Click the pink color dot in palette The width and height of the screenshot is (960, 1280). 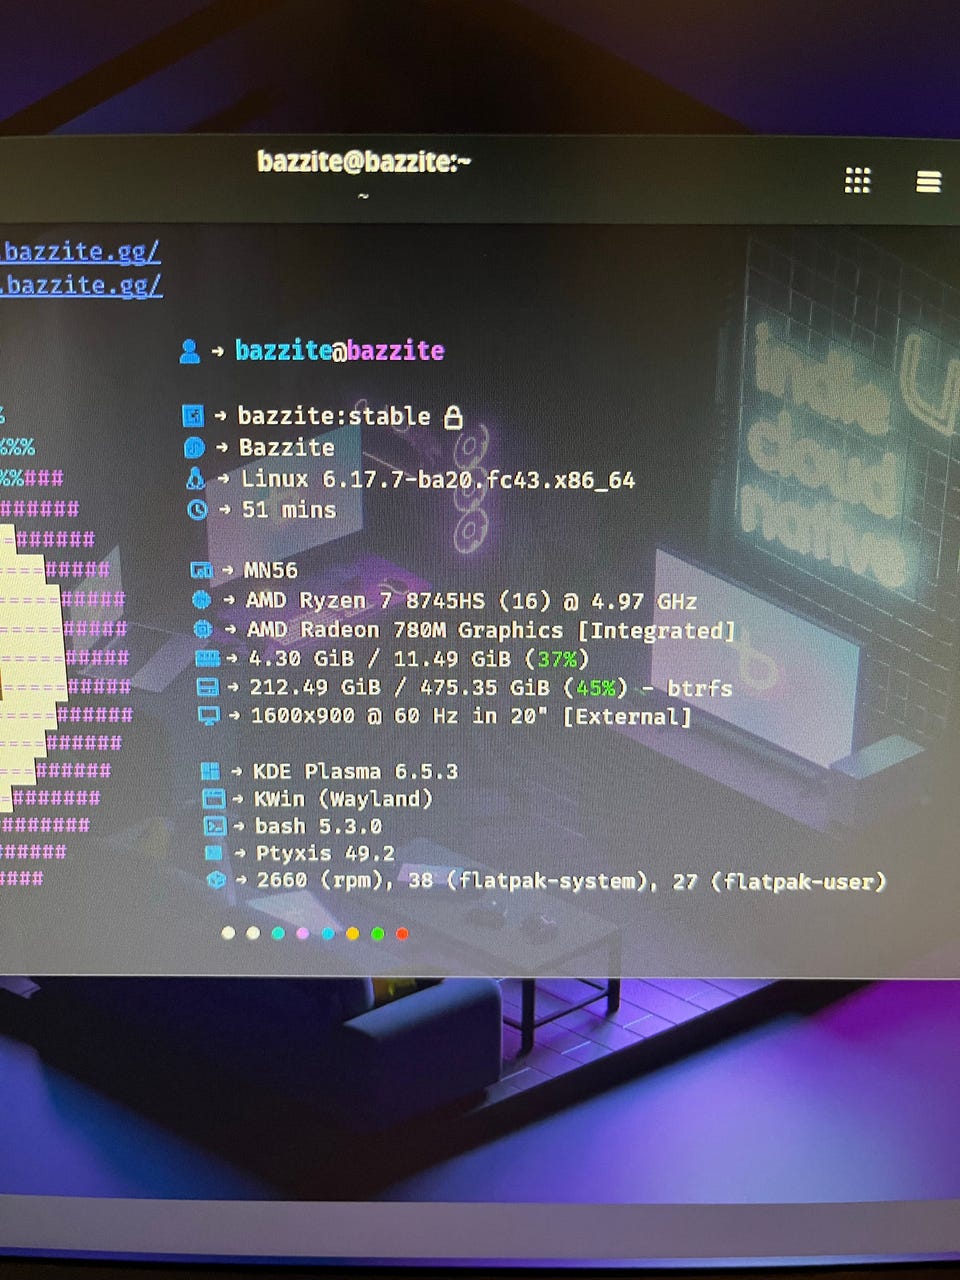tap(303, 933)
